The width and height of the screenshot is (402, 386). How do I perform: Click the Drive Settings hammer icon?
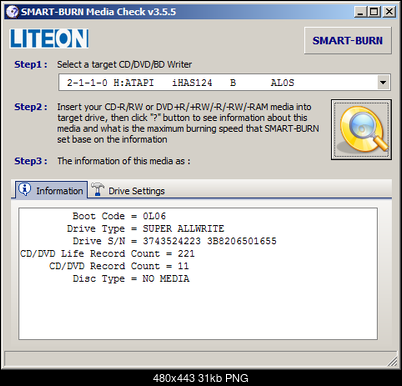coord(97,189)
